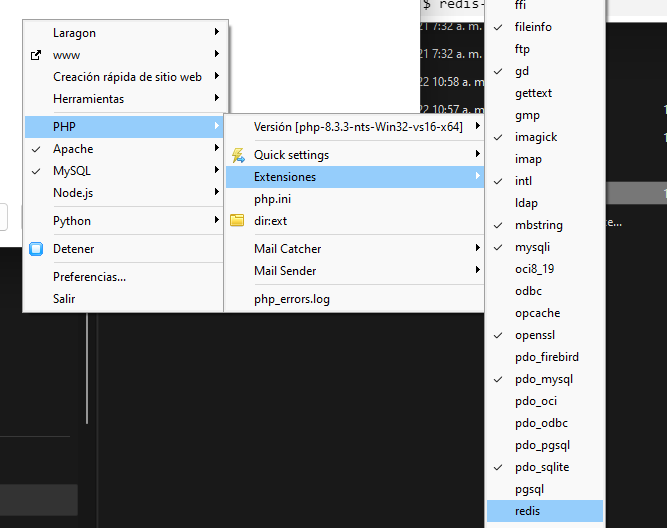Enable the redis extension
This screenshot has width=667, height=528.
click(545, 511)
